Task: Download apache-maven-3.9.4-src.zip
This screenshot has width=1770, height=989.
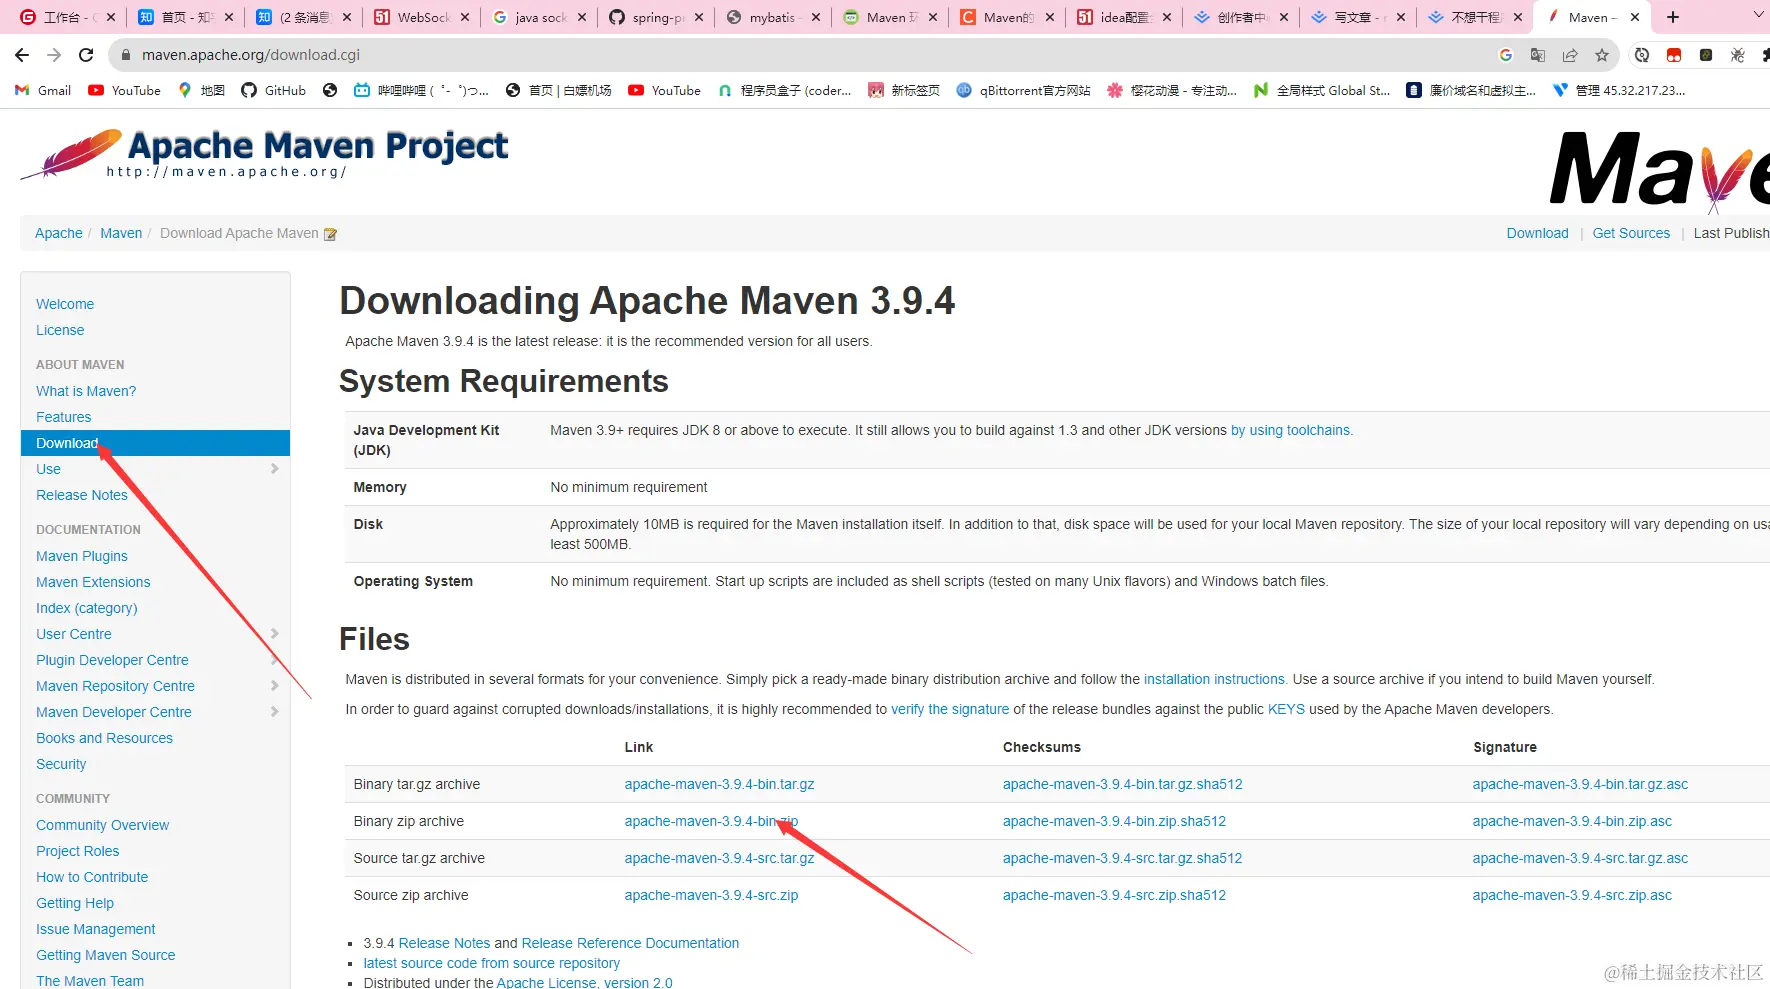Action: [x=711, y=895]
